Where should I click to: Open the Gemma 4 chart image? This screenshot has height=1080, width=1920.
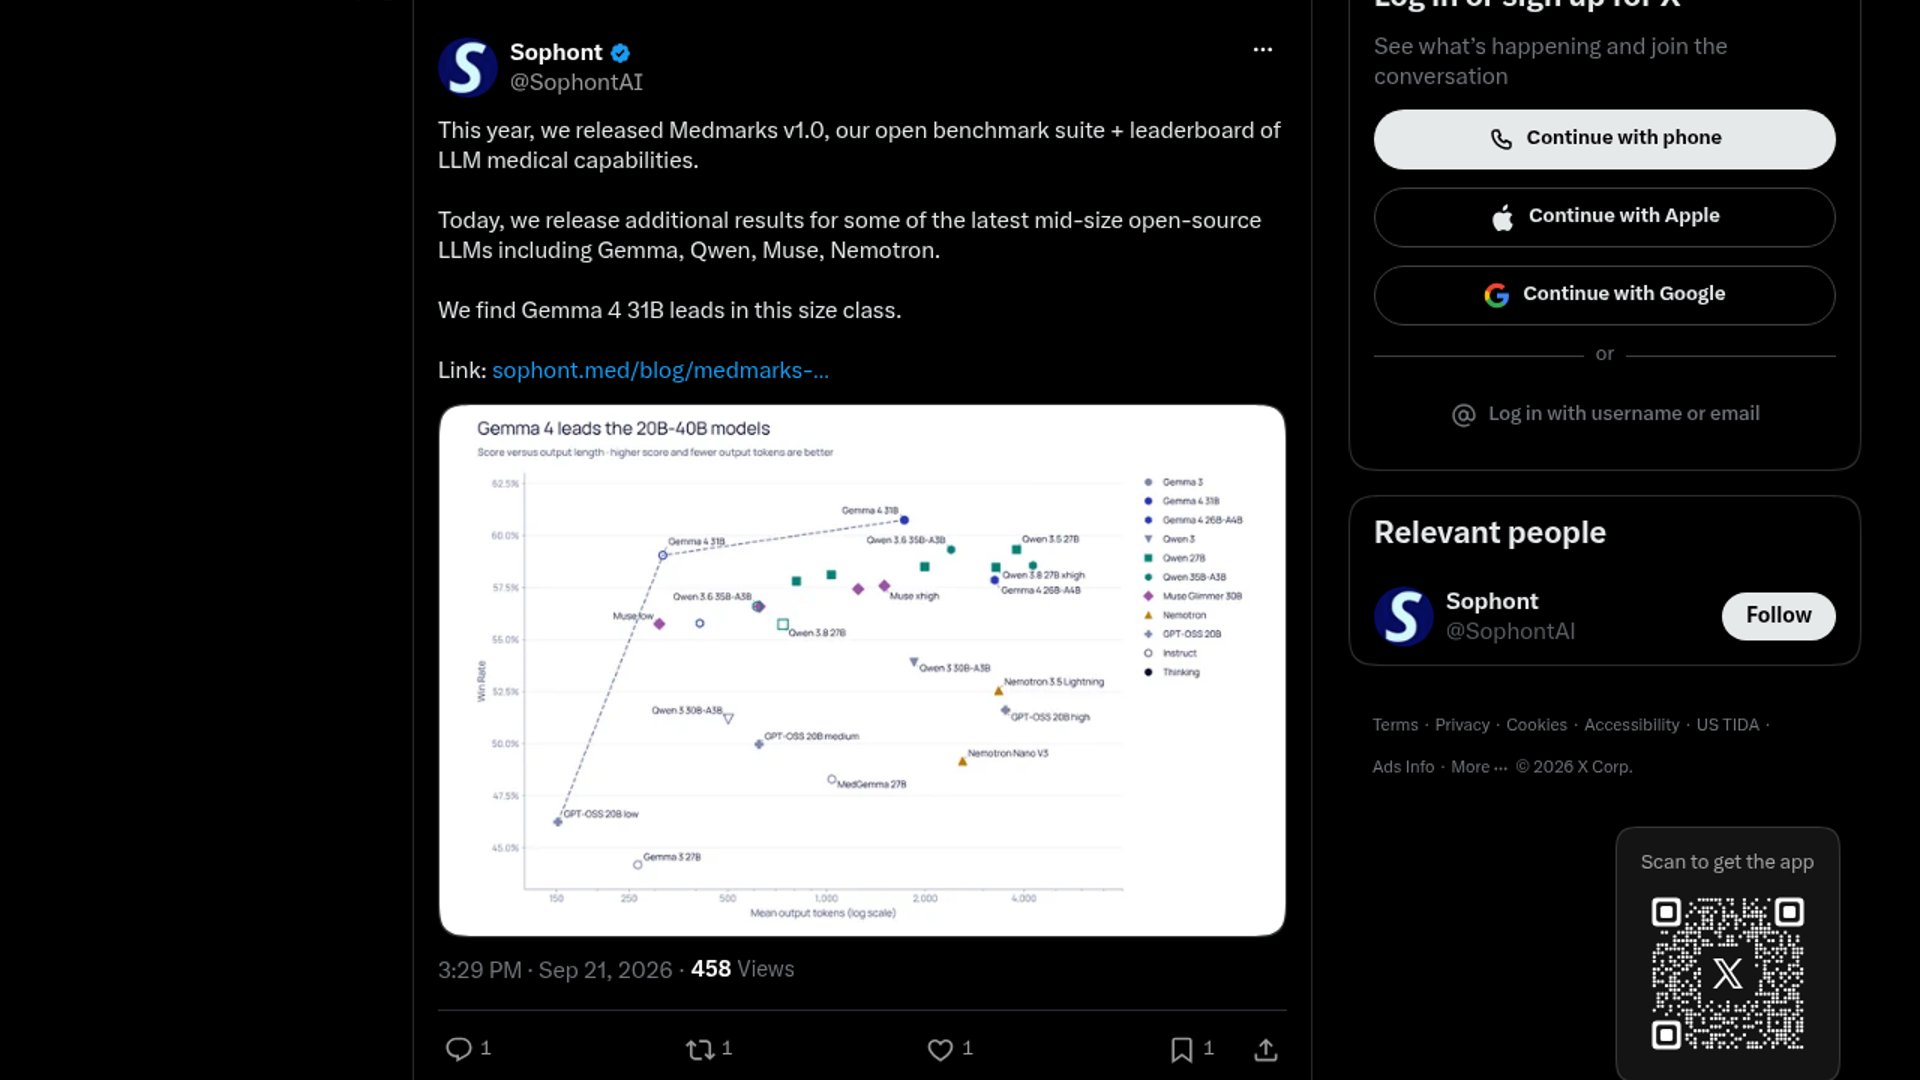(x=862, y=670)
